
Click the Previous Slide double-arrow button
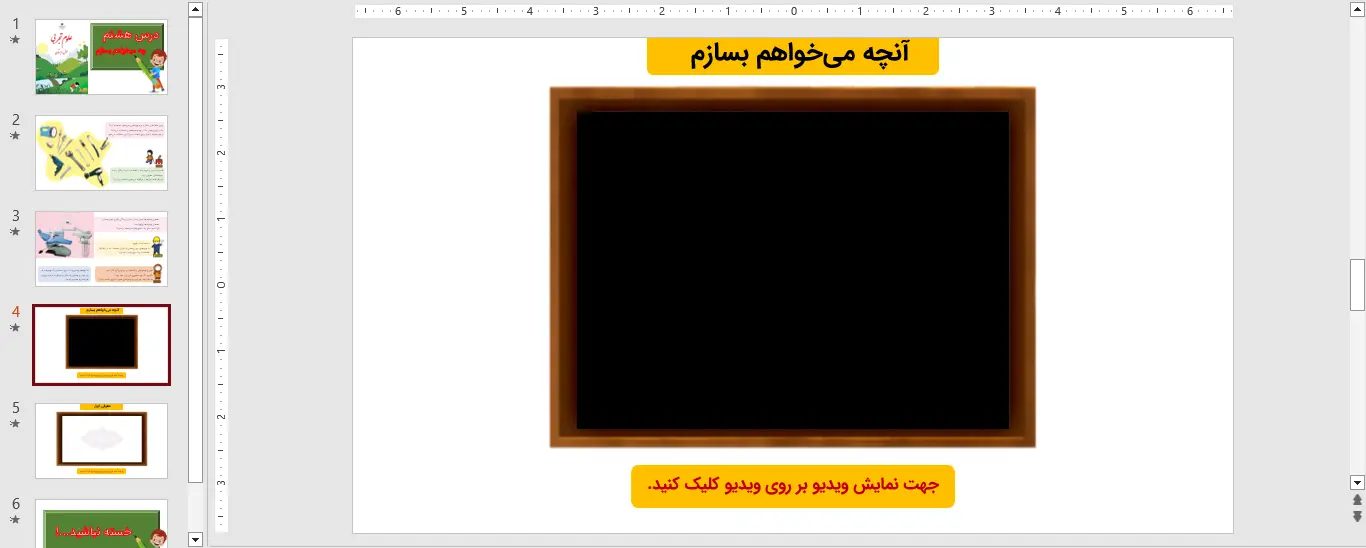click(x=1357, y=499)
